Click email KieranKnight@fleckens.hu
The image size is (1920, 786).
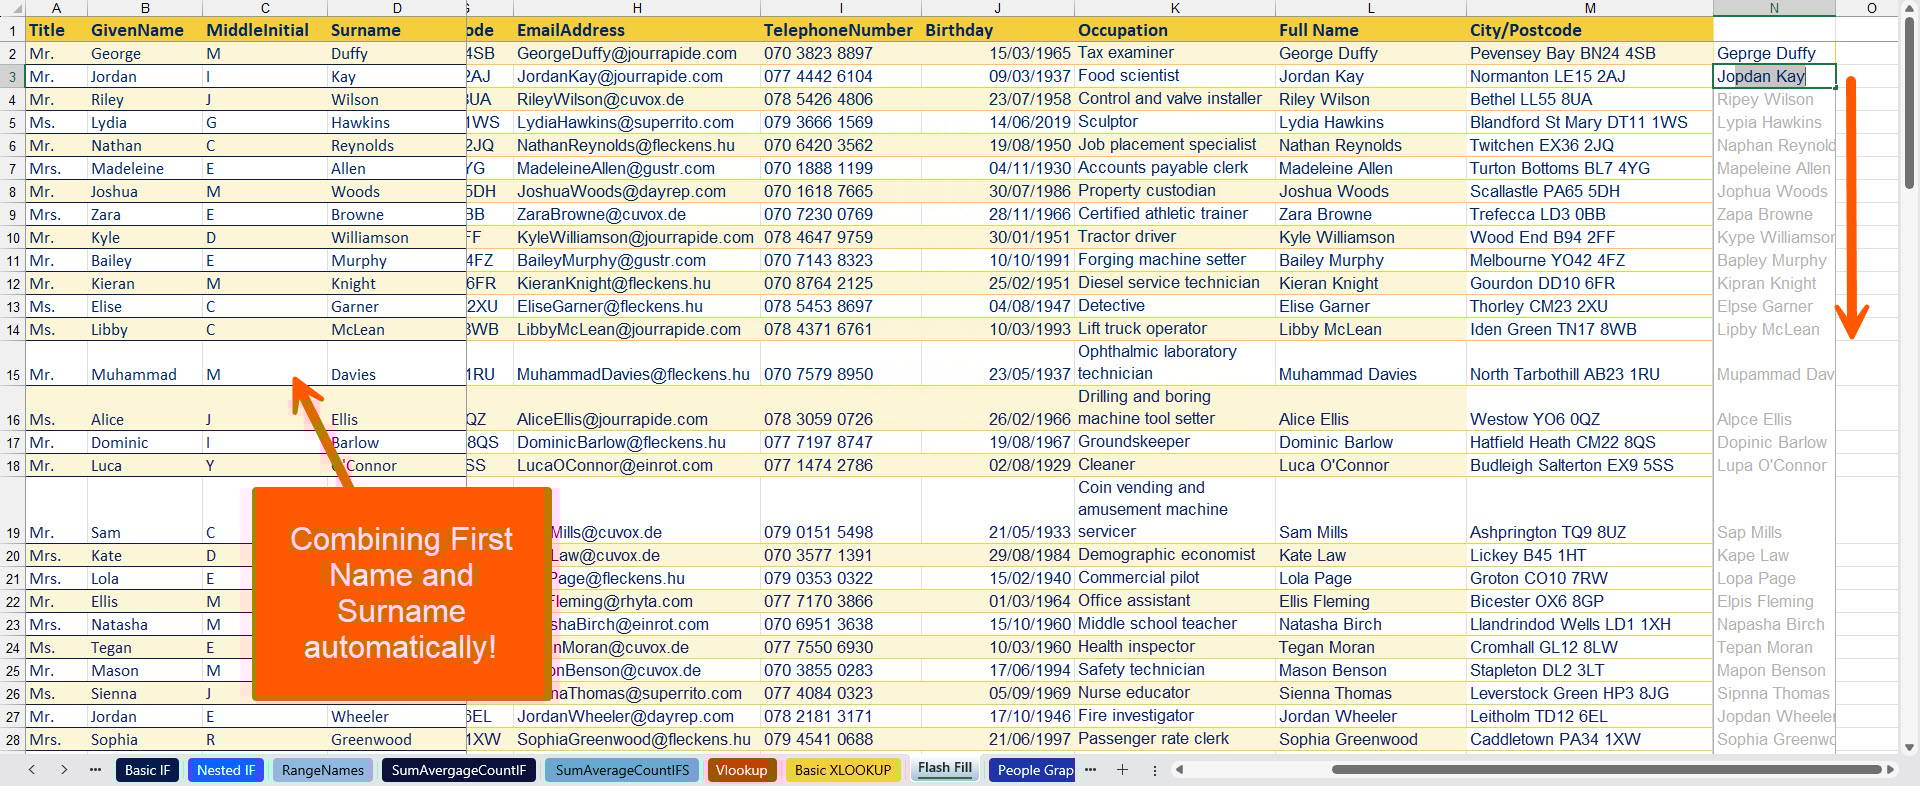click(637, 283)
